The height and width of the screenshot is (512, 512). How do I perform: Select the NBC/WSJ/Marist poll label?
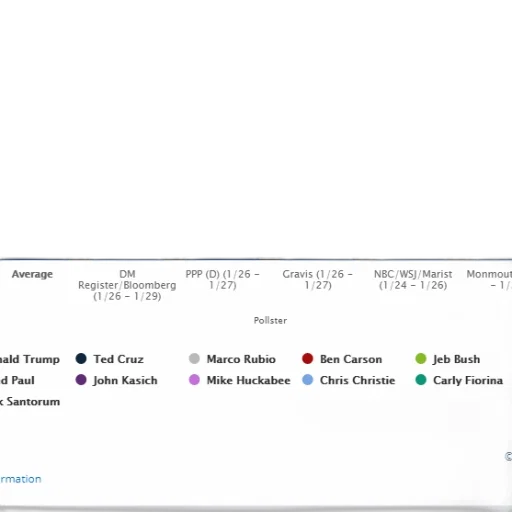(413, 279)
